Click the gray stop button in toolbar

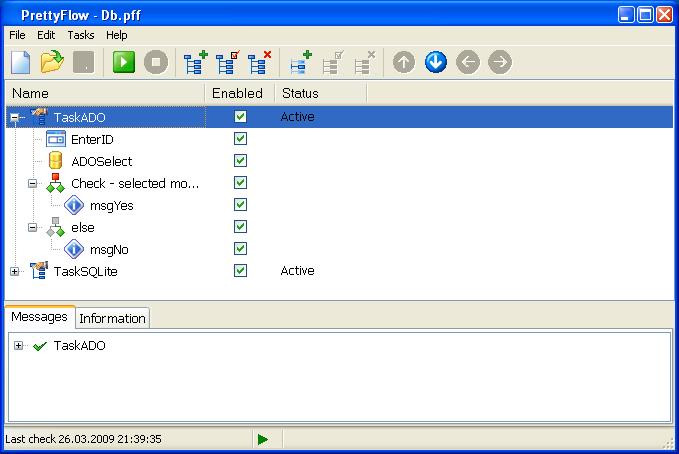click(156, 62)
